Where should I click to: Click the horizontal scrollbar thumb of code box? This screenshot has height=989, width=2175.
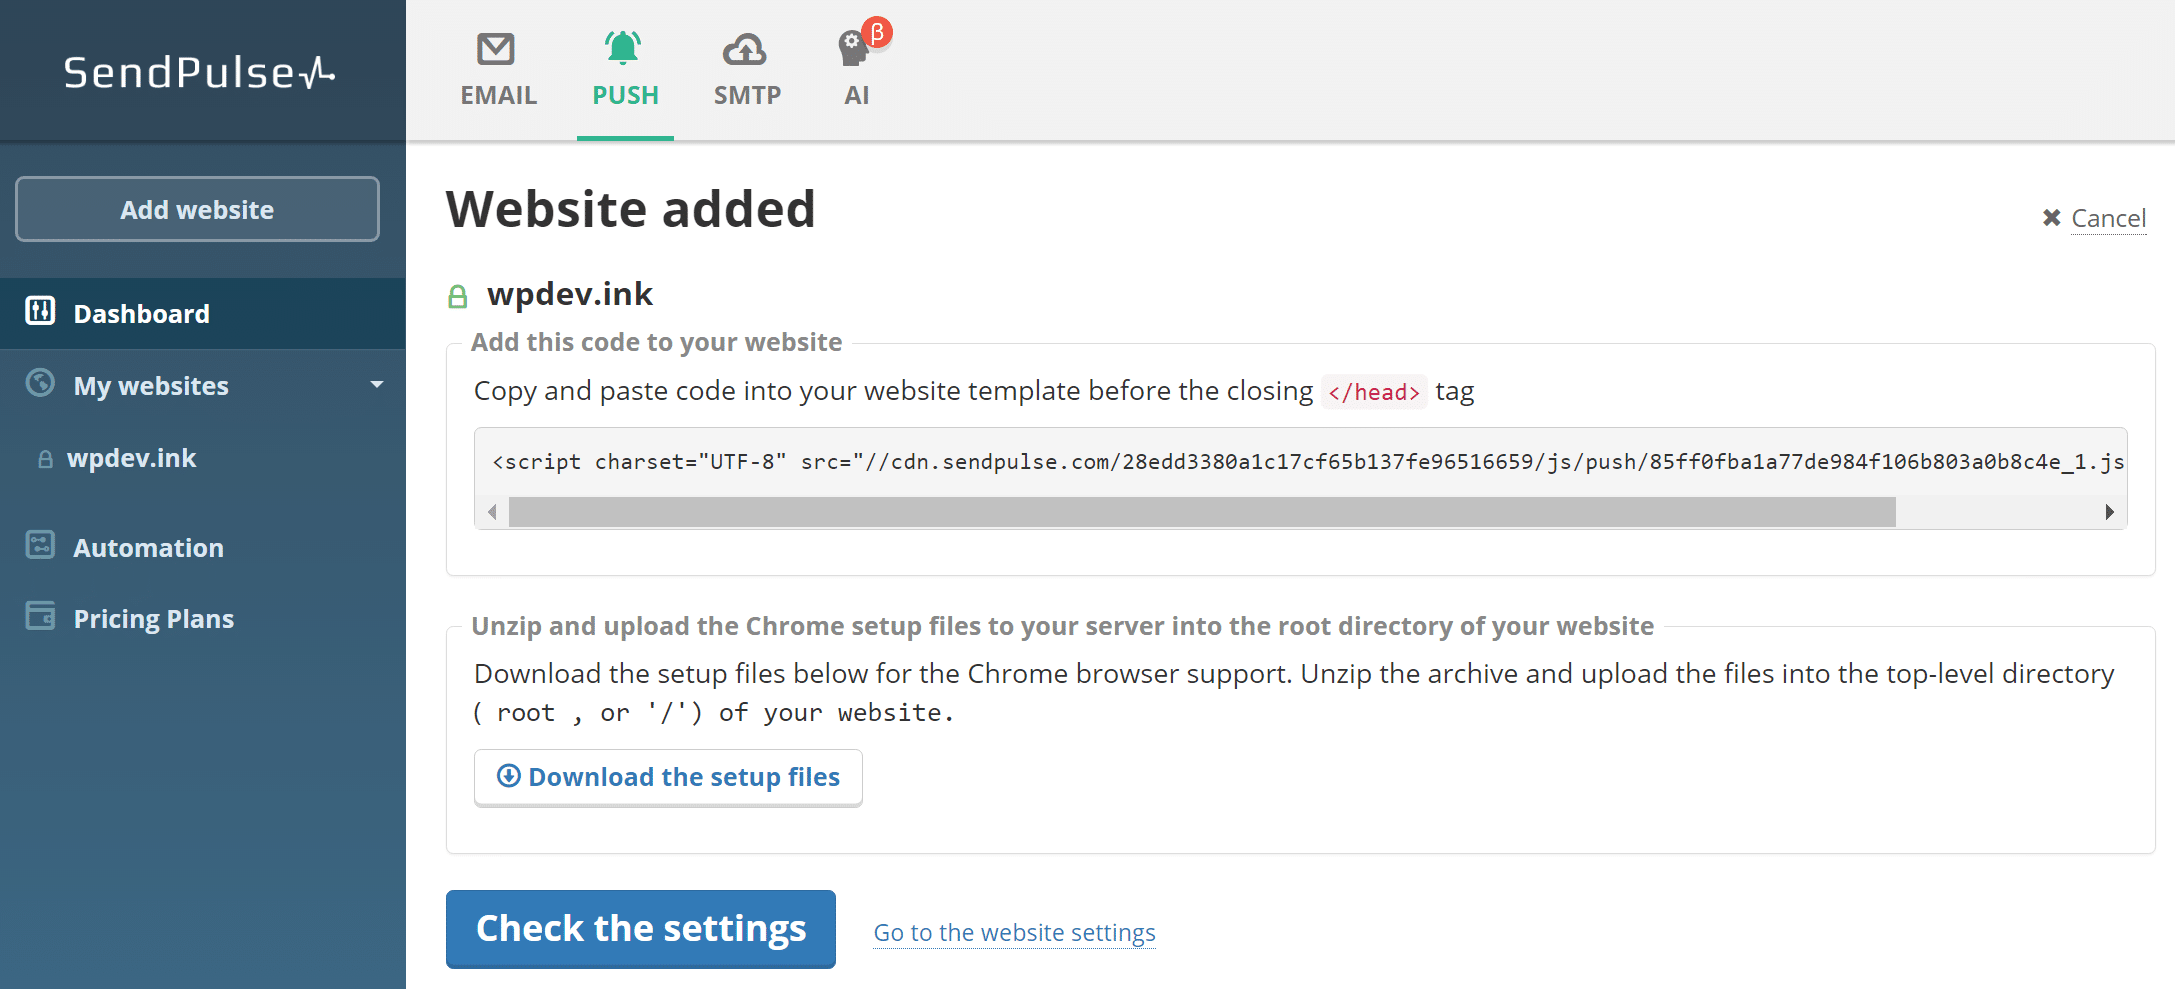(x=1202, y=512)
